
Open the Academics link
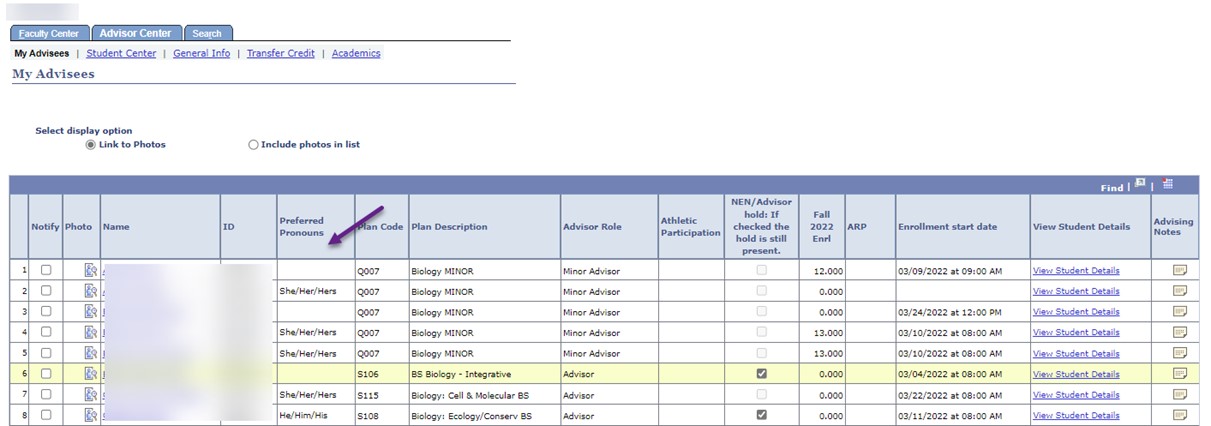[x=356, y=53]
